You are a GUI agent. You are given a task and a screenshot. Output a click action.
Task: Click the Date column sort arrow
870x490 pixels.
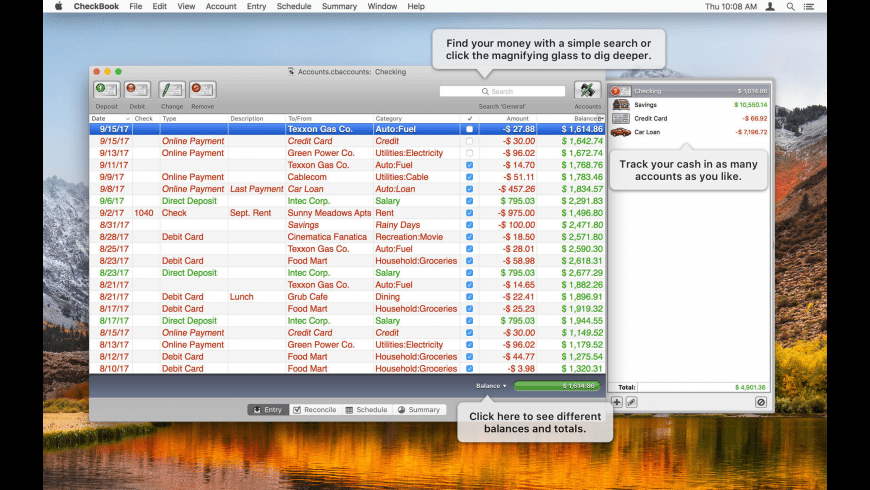click(128, 119)
